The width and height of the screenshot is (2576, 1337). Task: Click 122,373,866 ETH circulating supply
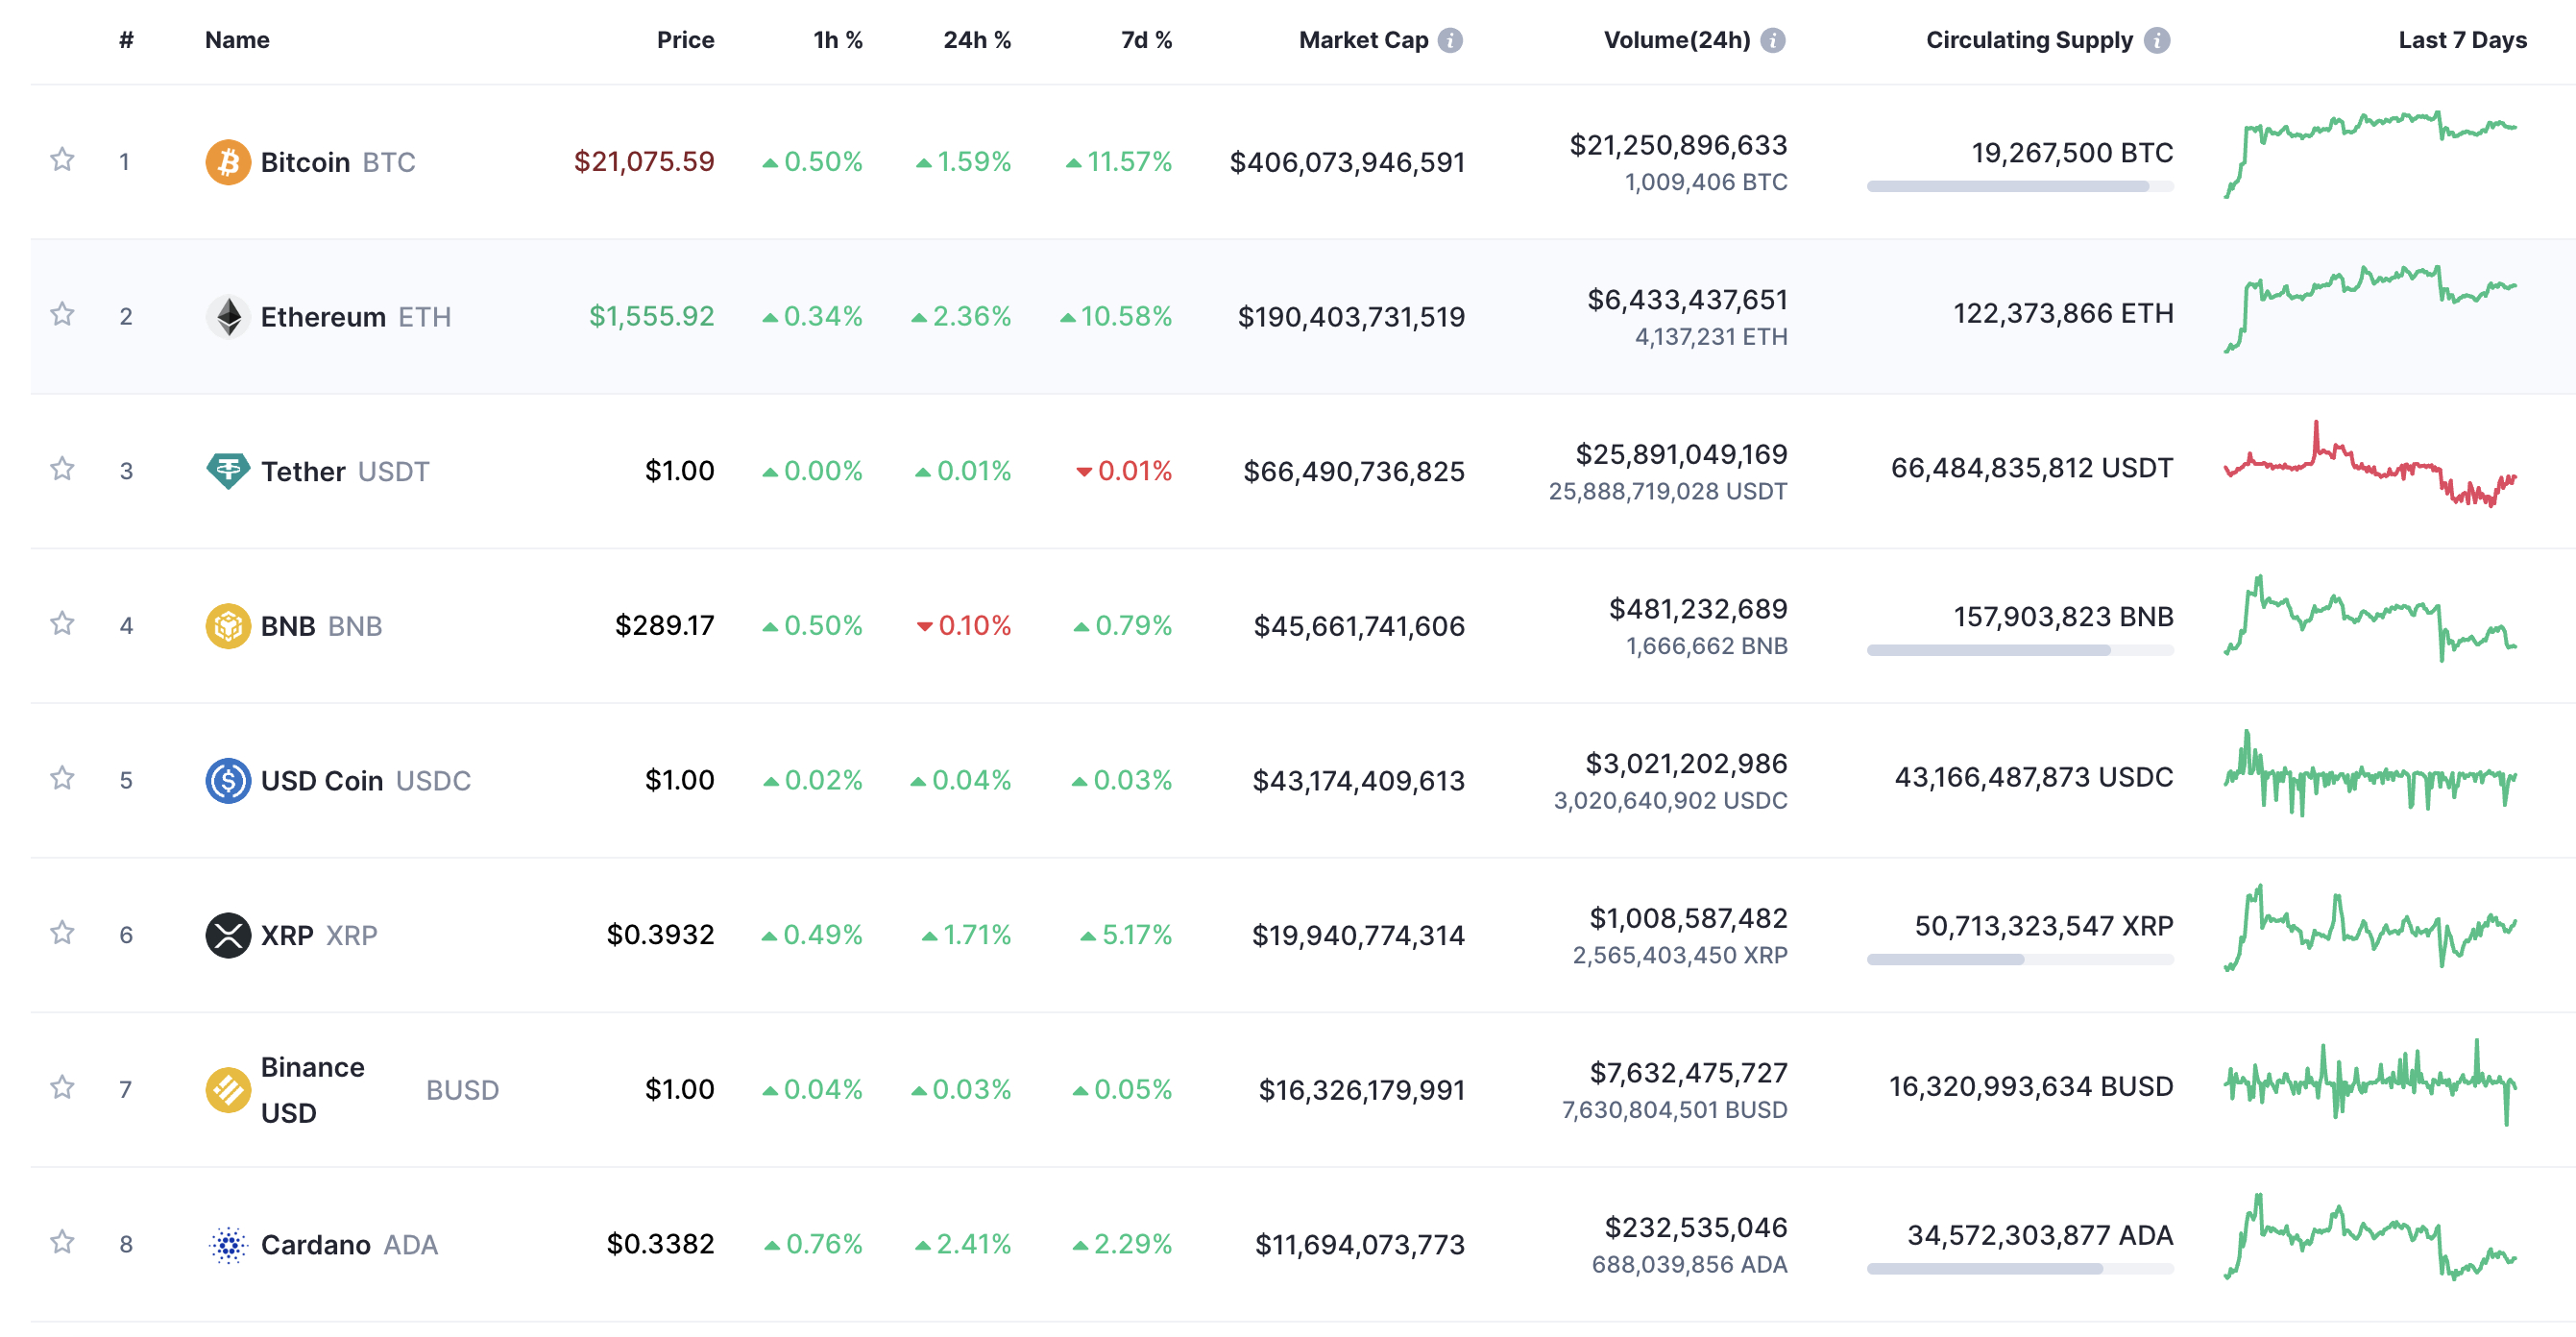point(2063,313)
